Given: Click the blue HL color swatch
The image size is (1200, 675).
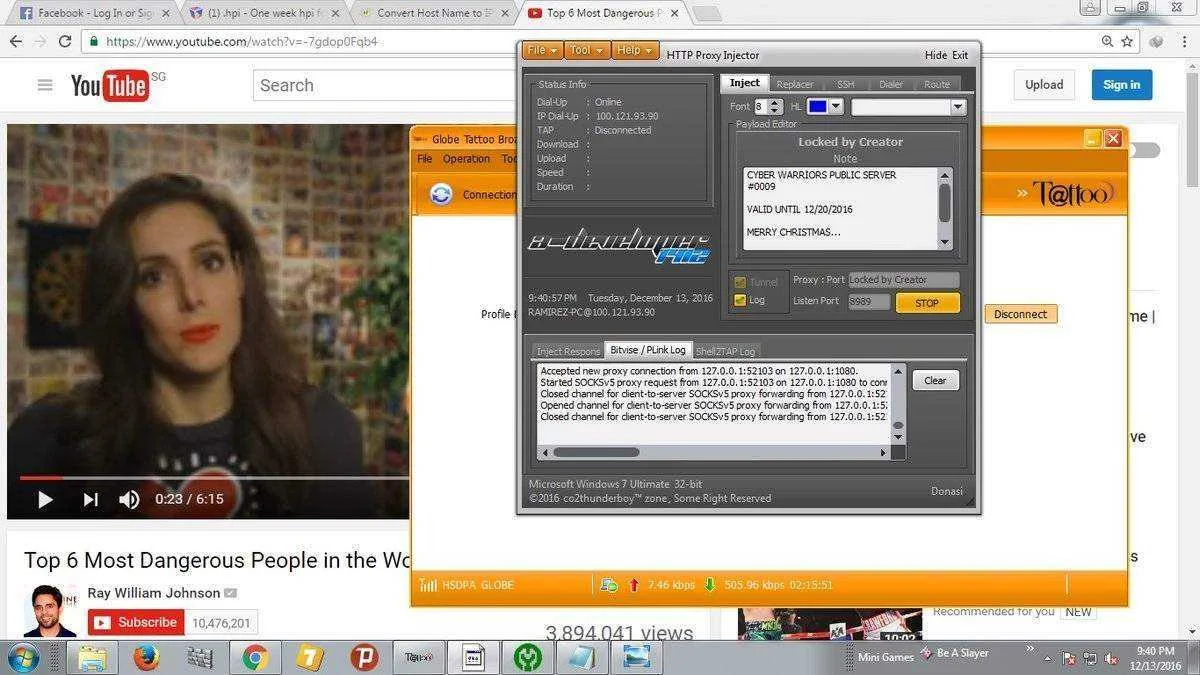Looking at the screenshot, I should click(x=817, y=106).
